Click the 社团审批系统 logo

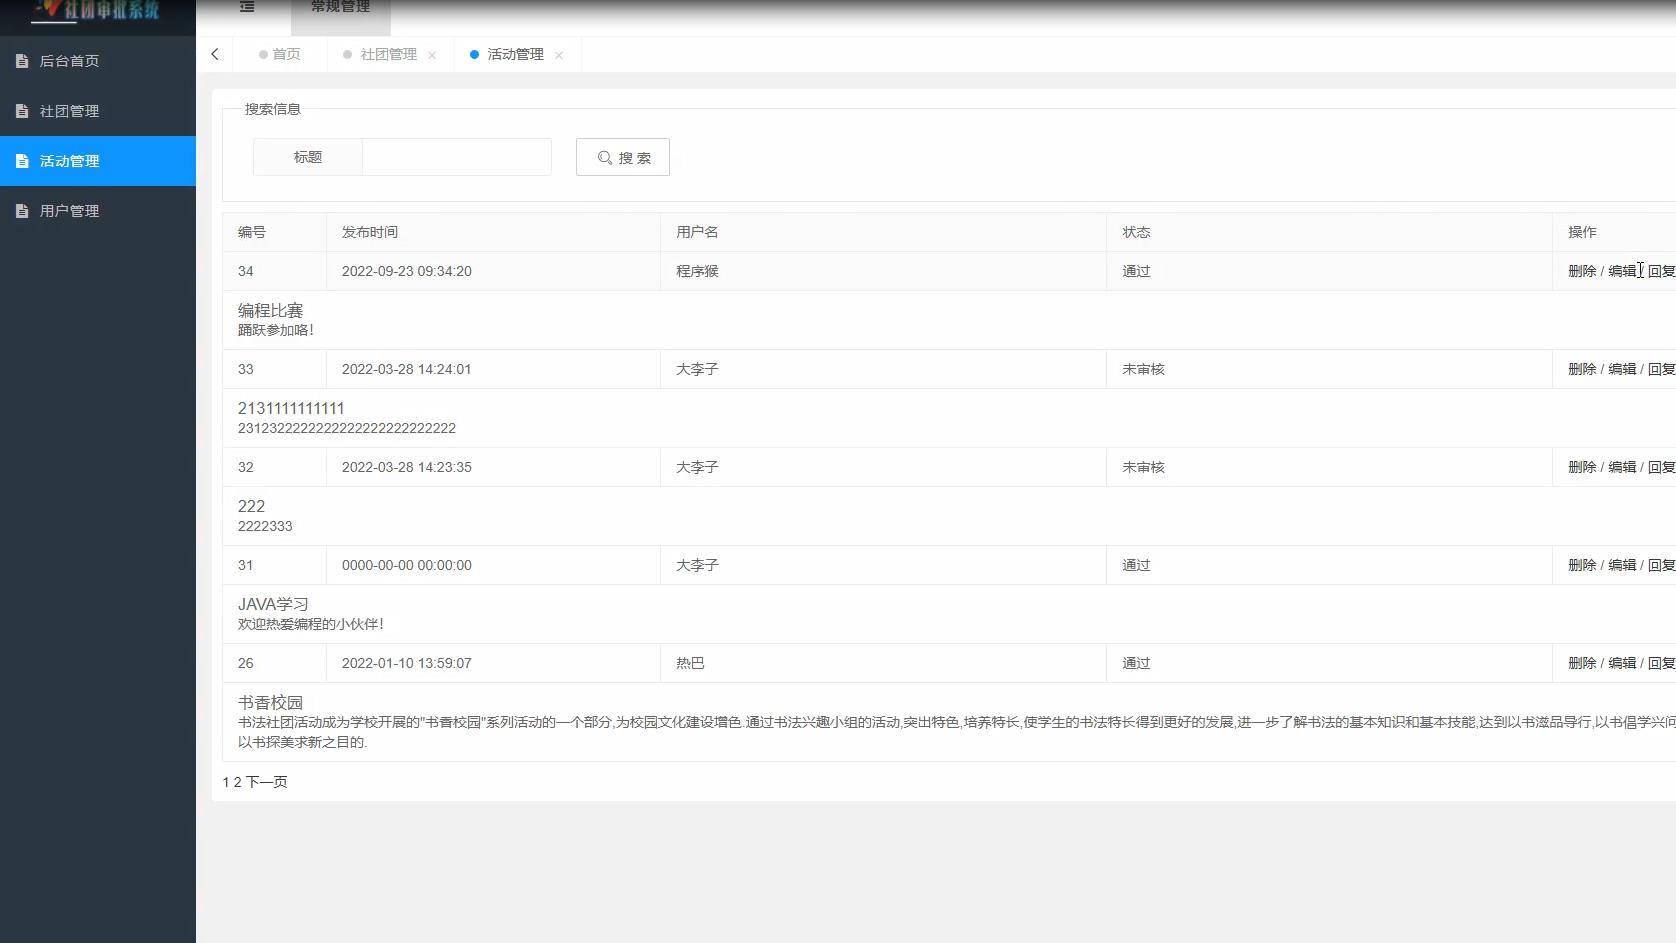(97, 10)
